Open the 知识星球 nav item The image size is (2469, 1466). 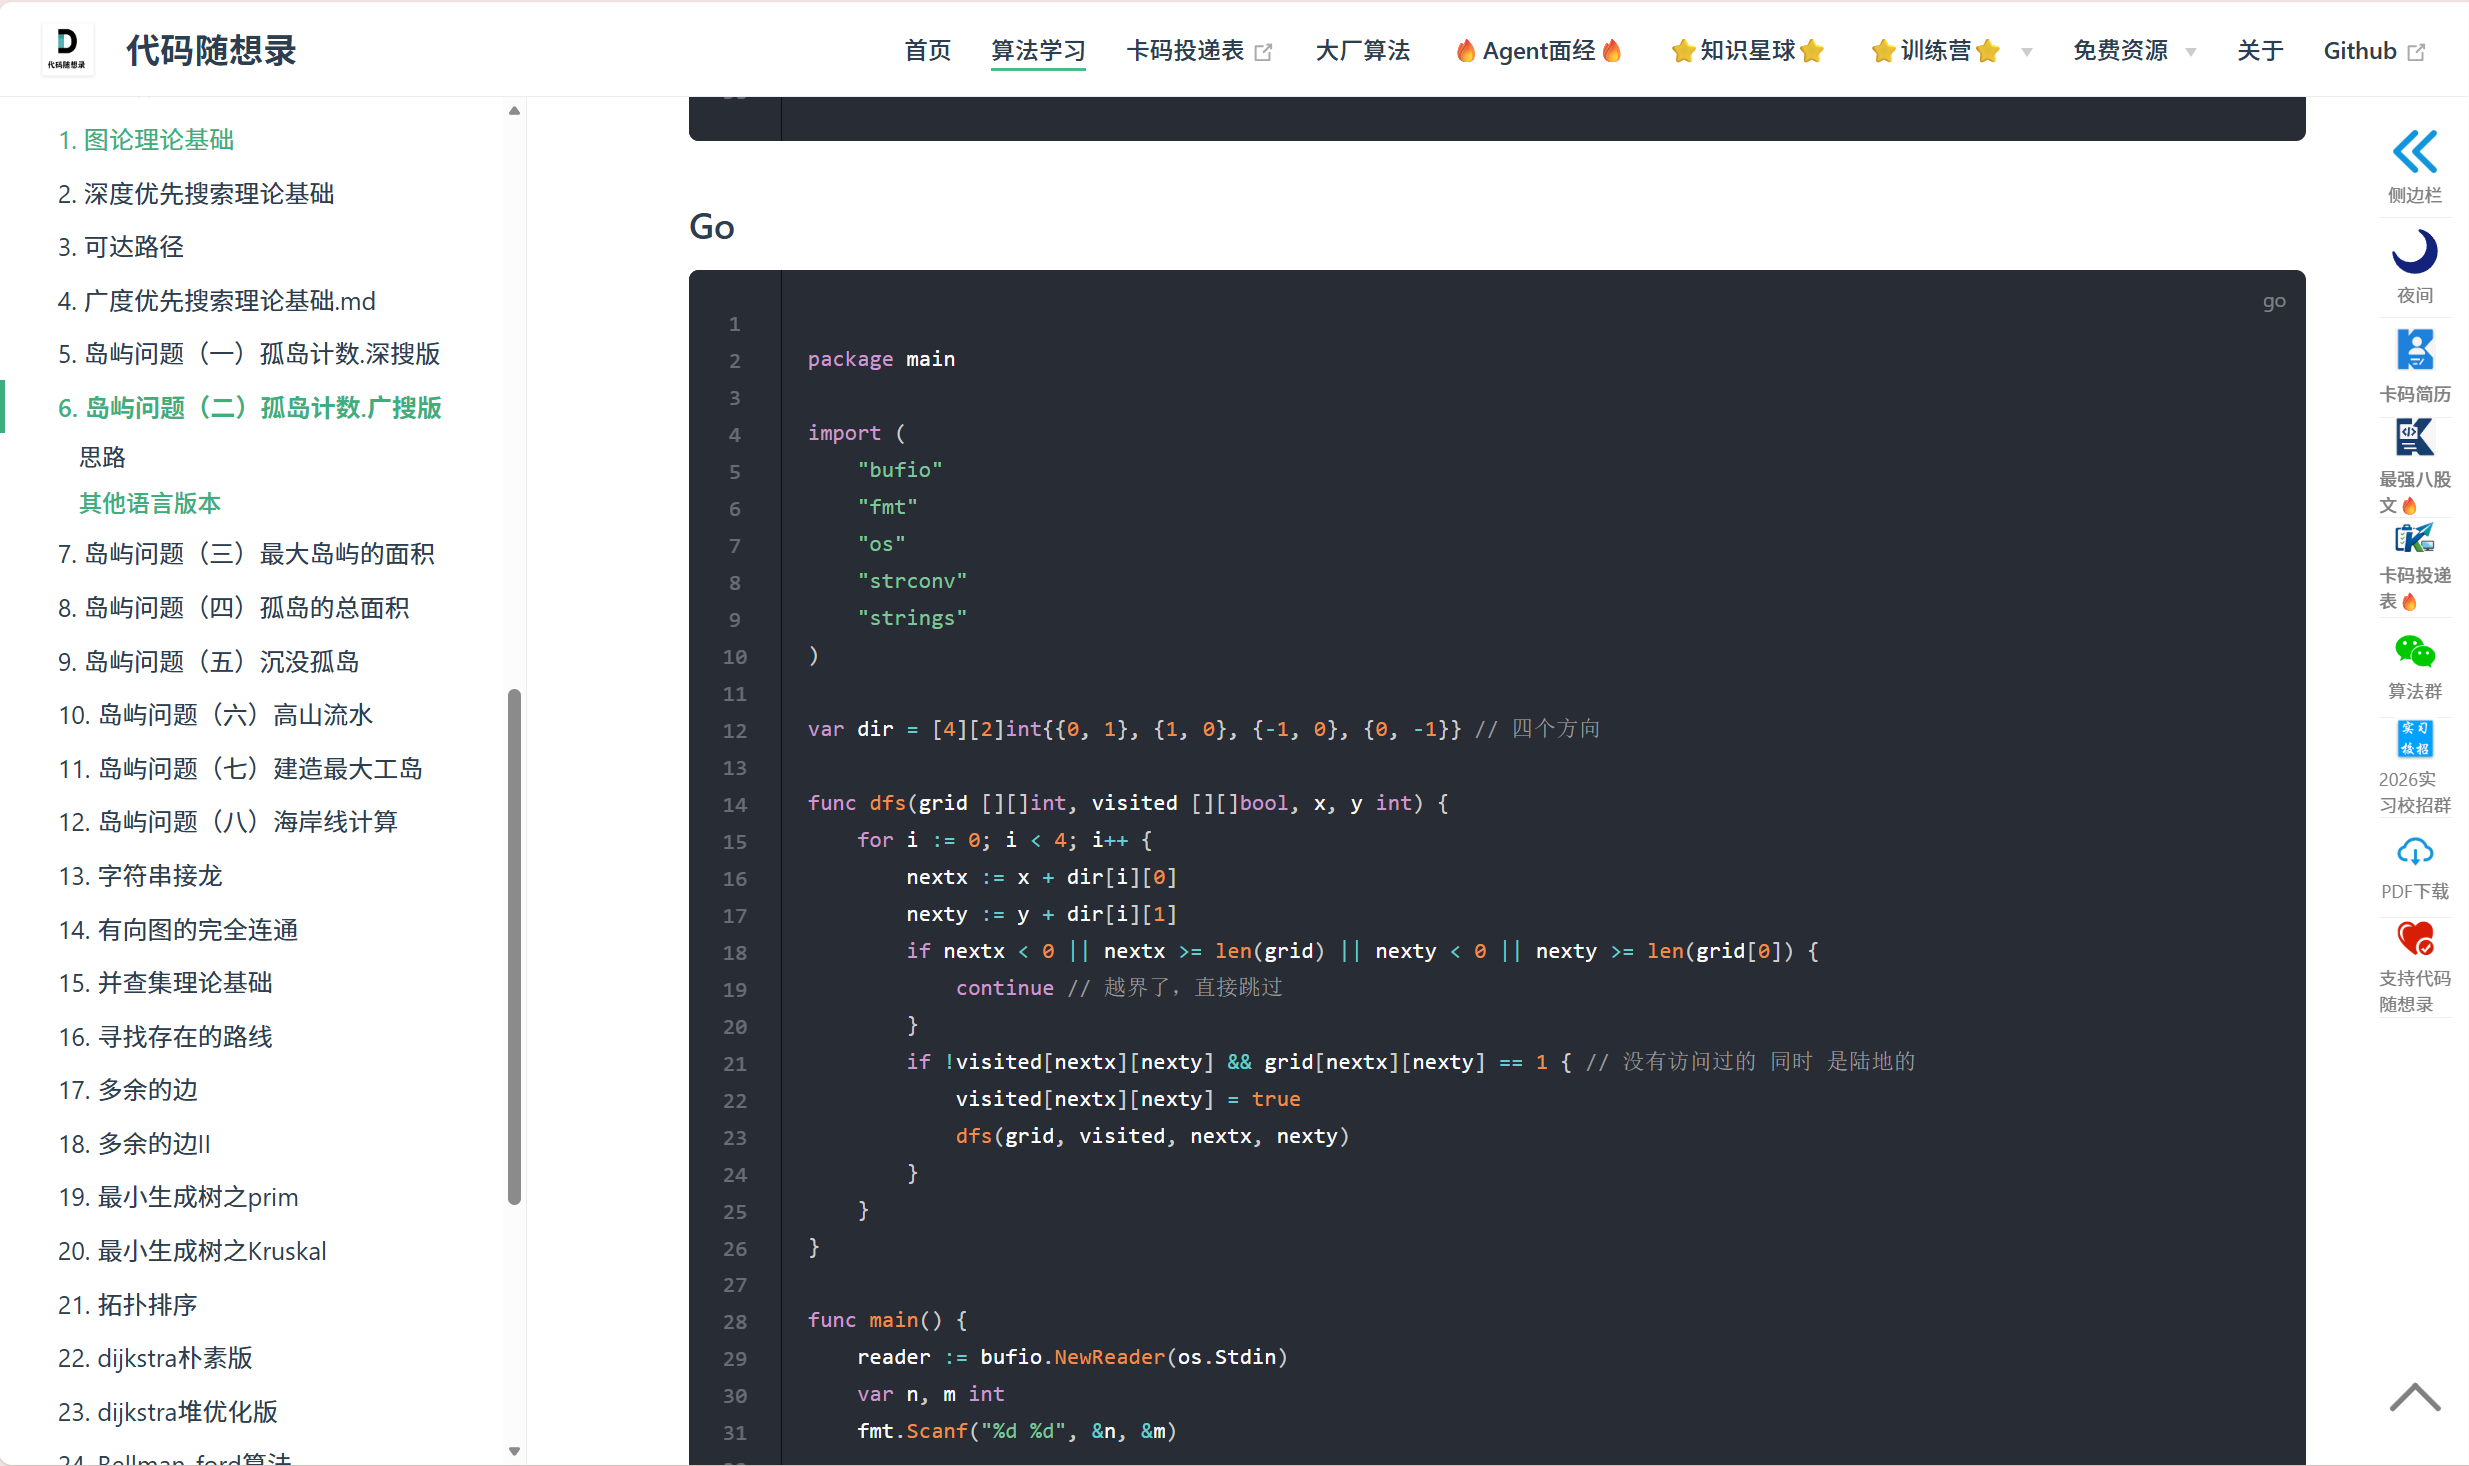[x=1747, y=50]
